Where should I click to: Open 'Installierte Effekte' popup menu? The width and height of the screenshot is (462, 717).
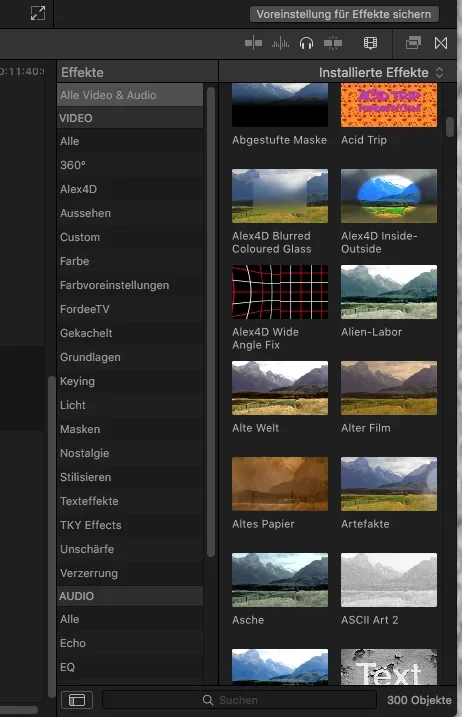tap(381, 72)
